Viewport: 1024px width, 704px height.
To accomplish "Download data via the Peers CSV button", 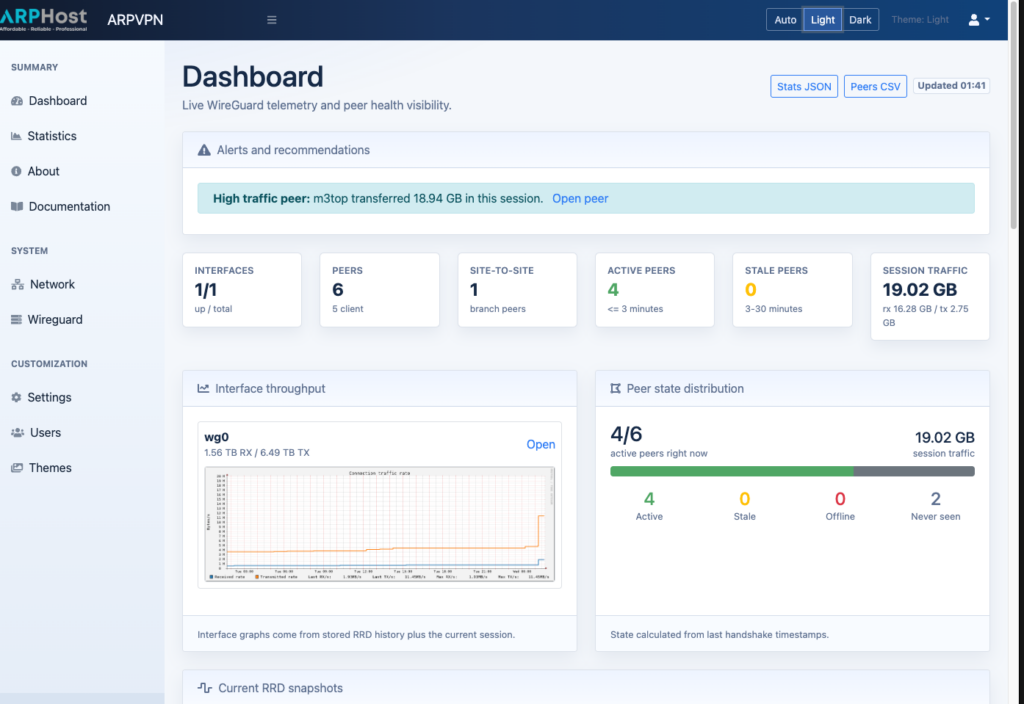I will [875, 86].
